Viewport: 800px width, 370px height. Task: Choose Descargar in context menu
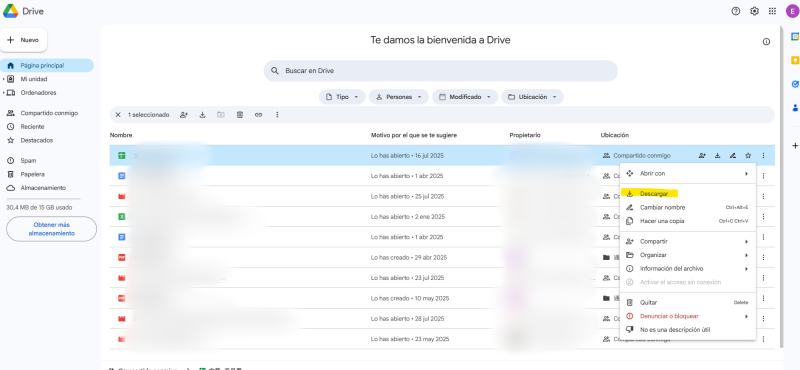point(688,194)
